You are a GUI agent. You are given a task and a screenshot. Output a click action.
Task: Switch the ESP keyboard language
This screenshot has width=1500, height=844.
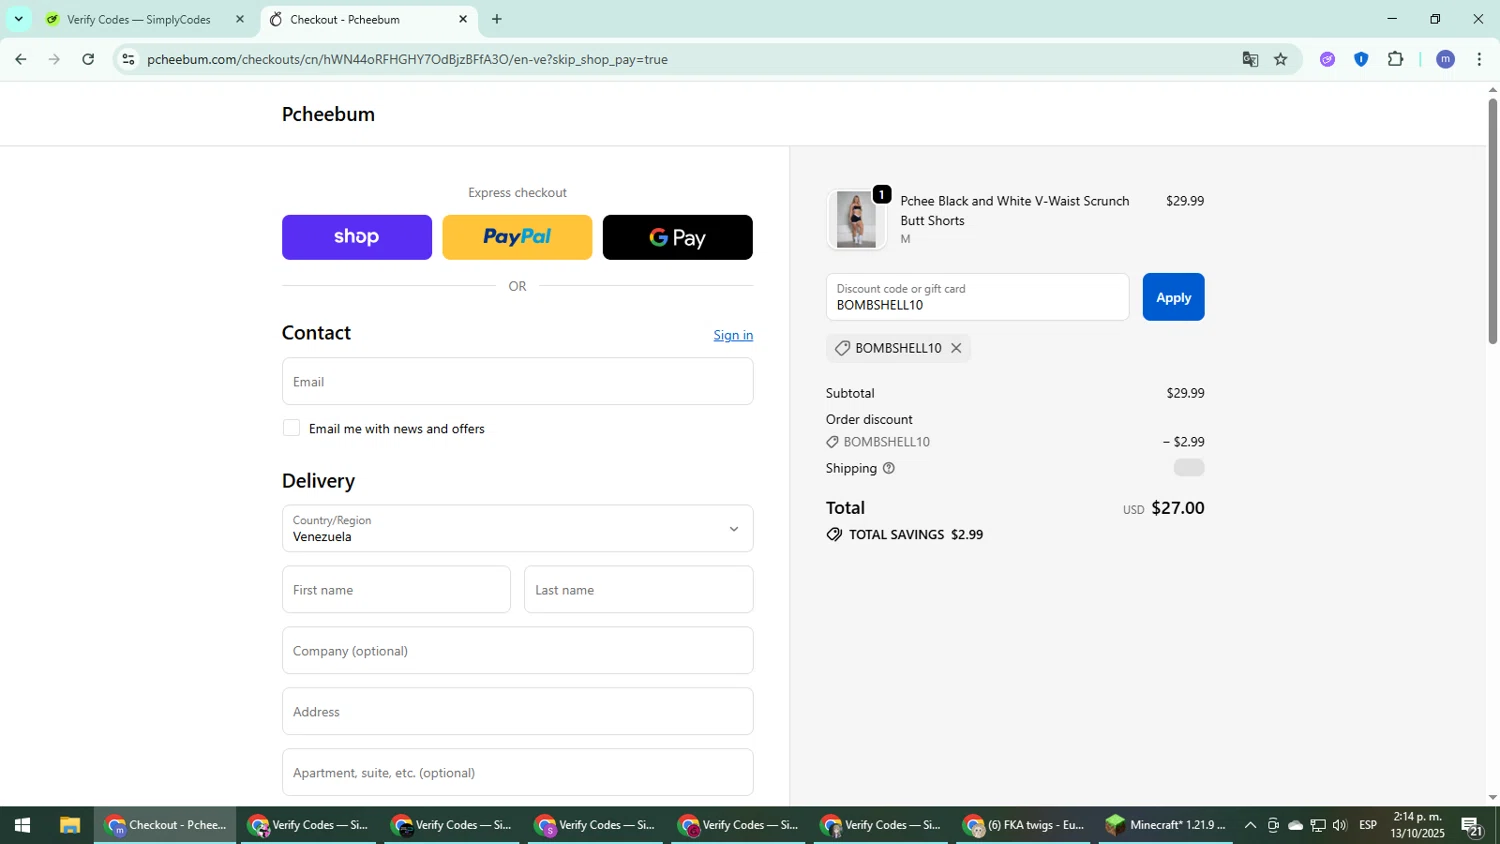1368,825
